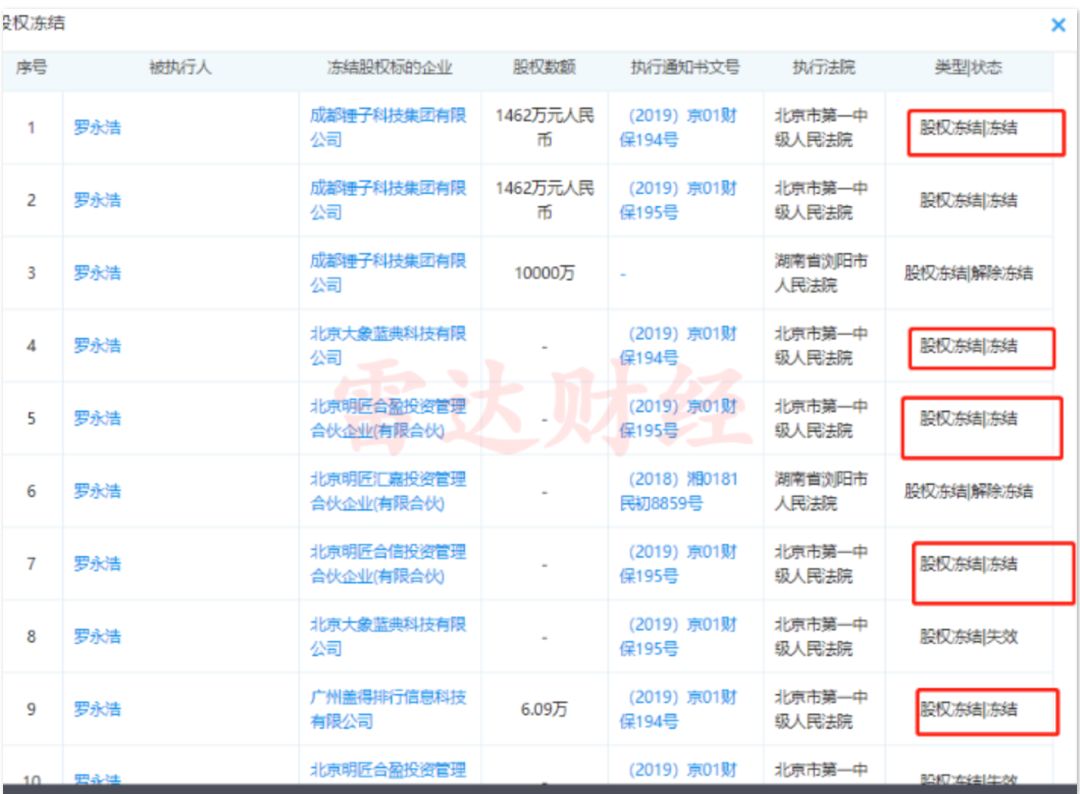Open notice (2019)京01财保195号 in row 5

[678, 419]
